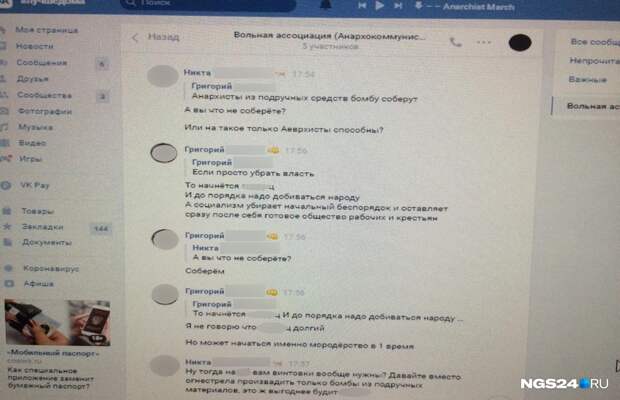Select Важные messages filter

pyautogui.click(x=587, y=79)
